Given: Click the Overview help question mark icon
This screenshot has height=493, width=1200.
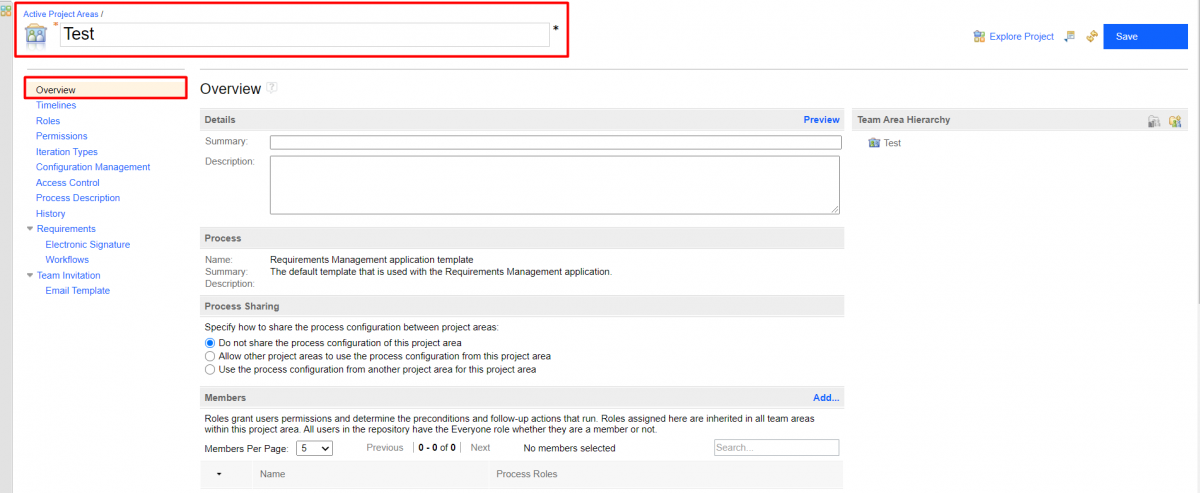Looking at the screenshot, I should point(272,88).
